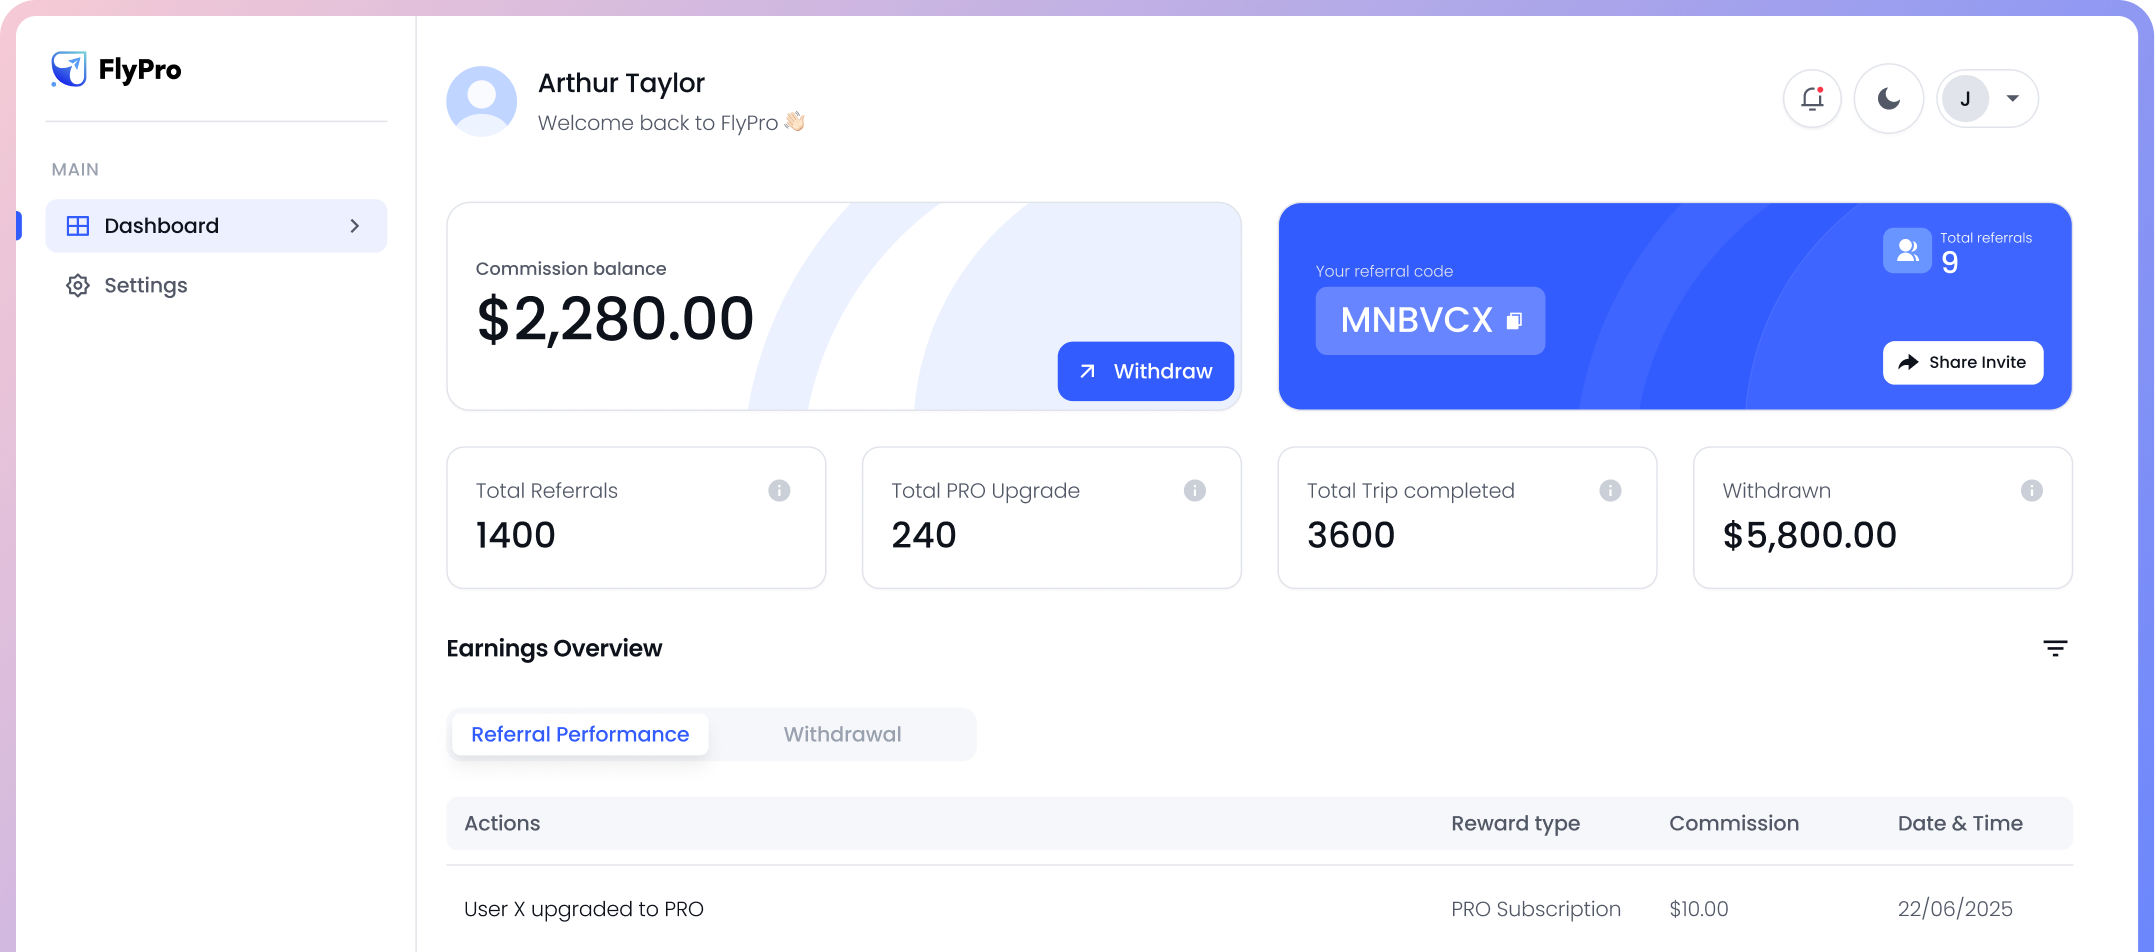Select the Referral Performance tab

coord(580,733)
